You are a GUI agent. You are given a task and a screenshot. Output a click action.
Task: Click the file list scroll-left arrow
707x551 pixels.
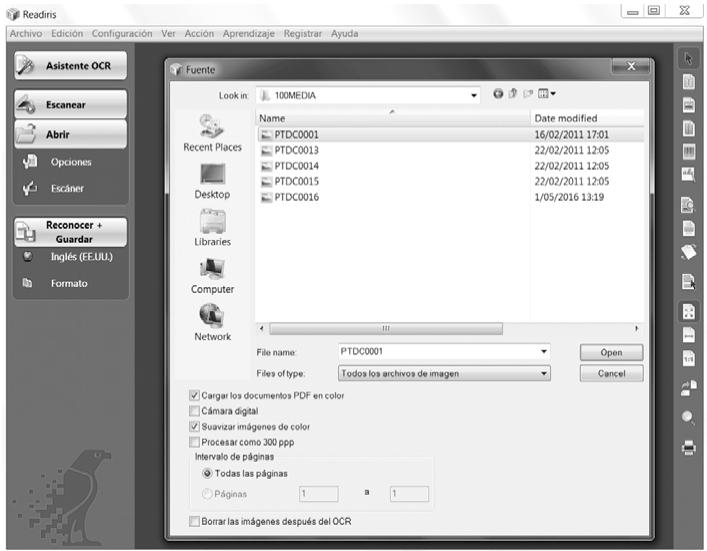[262, 329]
